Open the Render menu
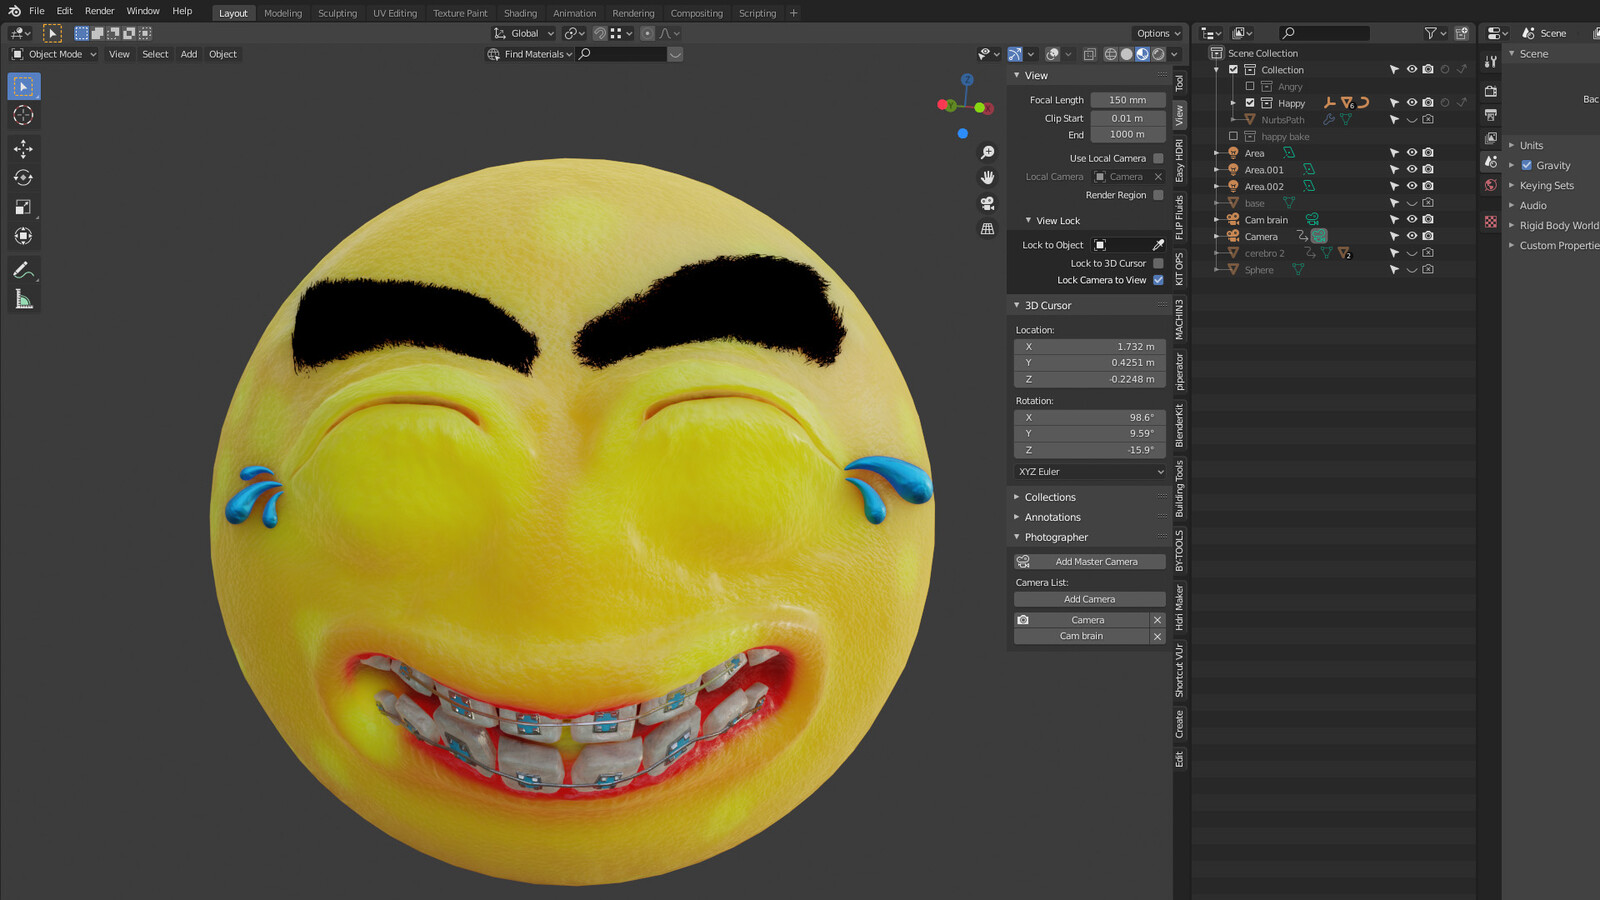Viewport: 1600px width, 900px height. click(99, 11)
